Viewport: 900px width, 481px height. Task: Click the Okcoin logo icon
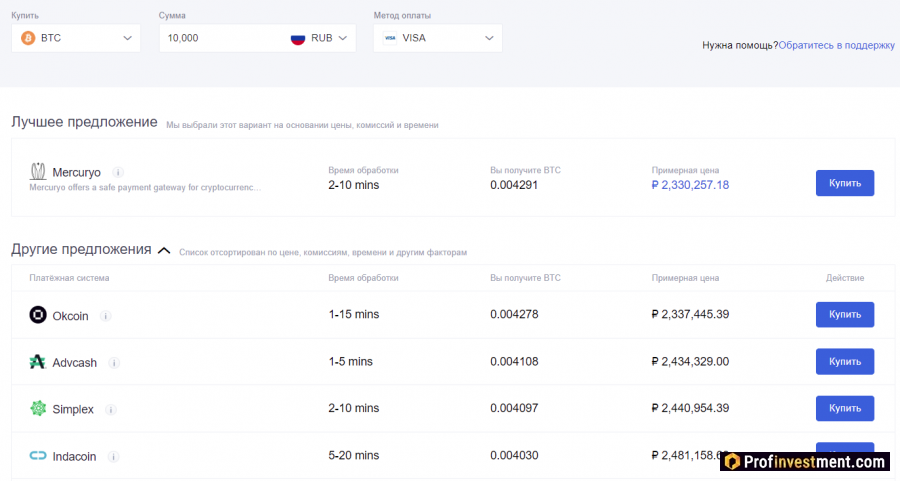pyautogui.click(x=38, y=315)
